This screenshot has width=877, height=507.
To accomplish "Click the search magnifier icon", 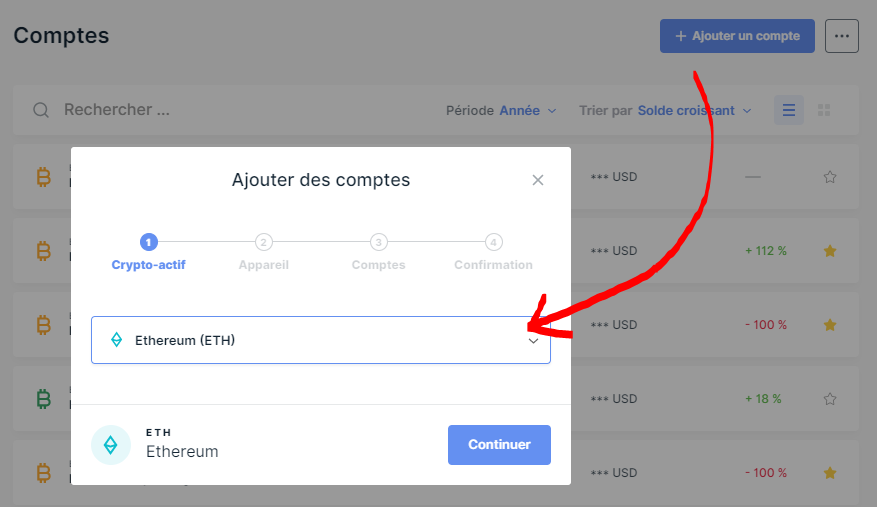I will click(x=41, y=110).
